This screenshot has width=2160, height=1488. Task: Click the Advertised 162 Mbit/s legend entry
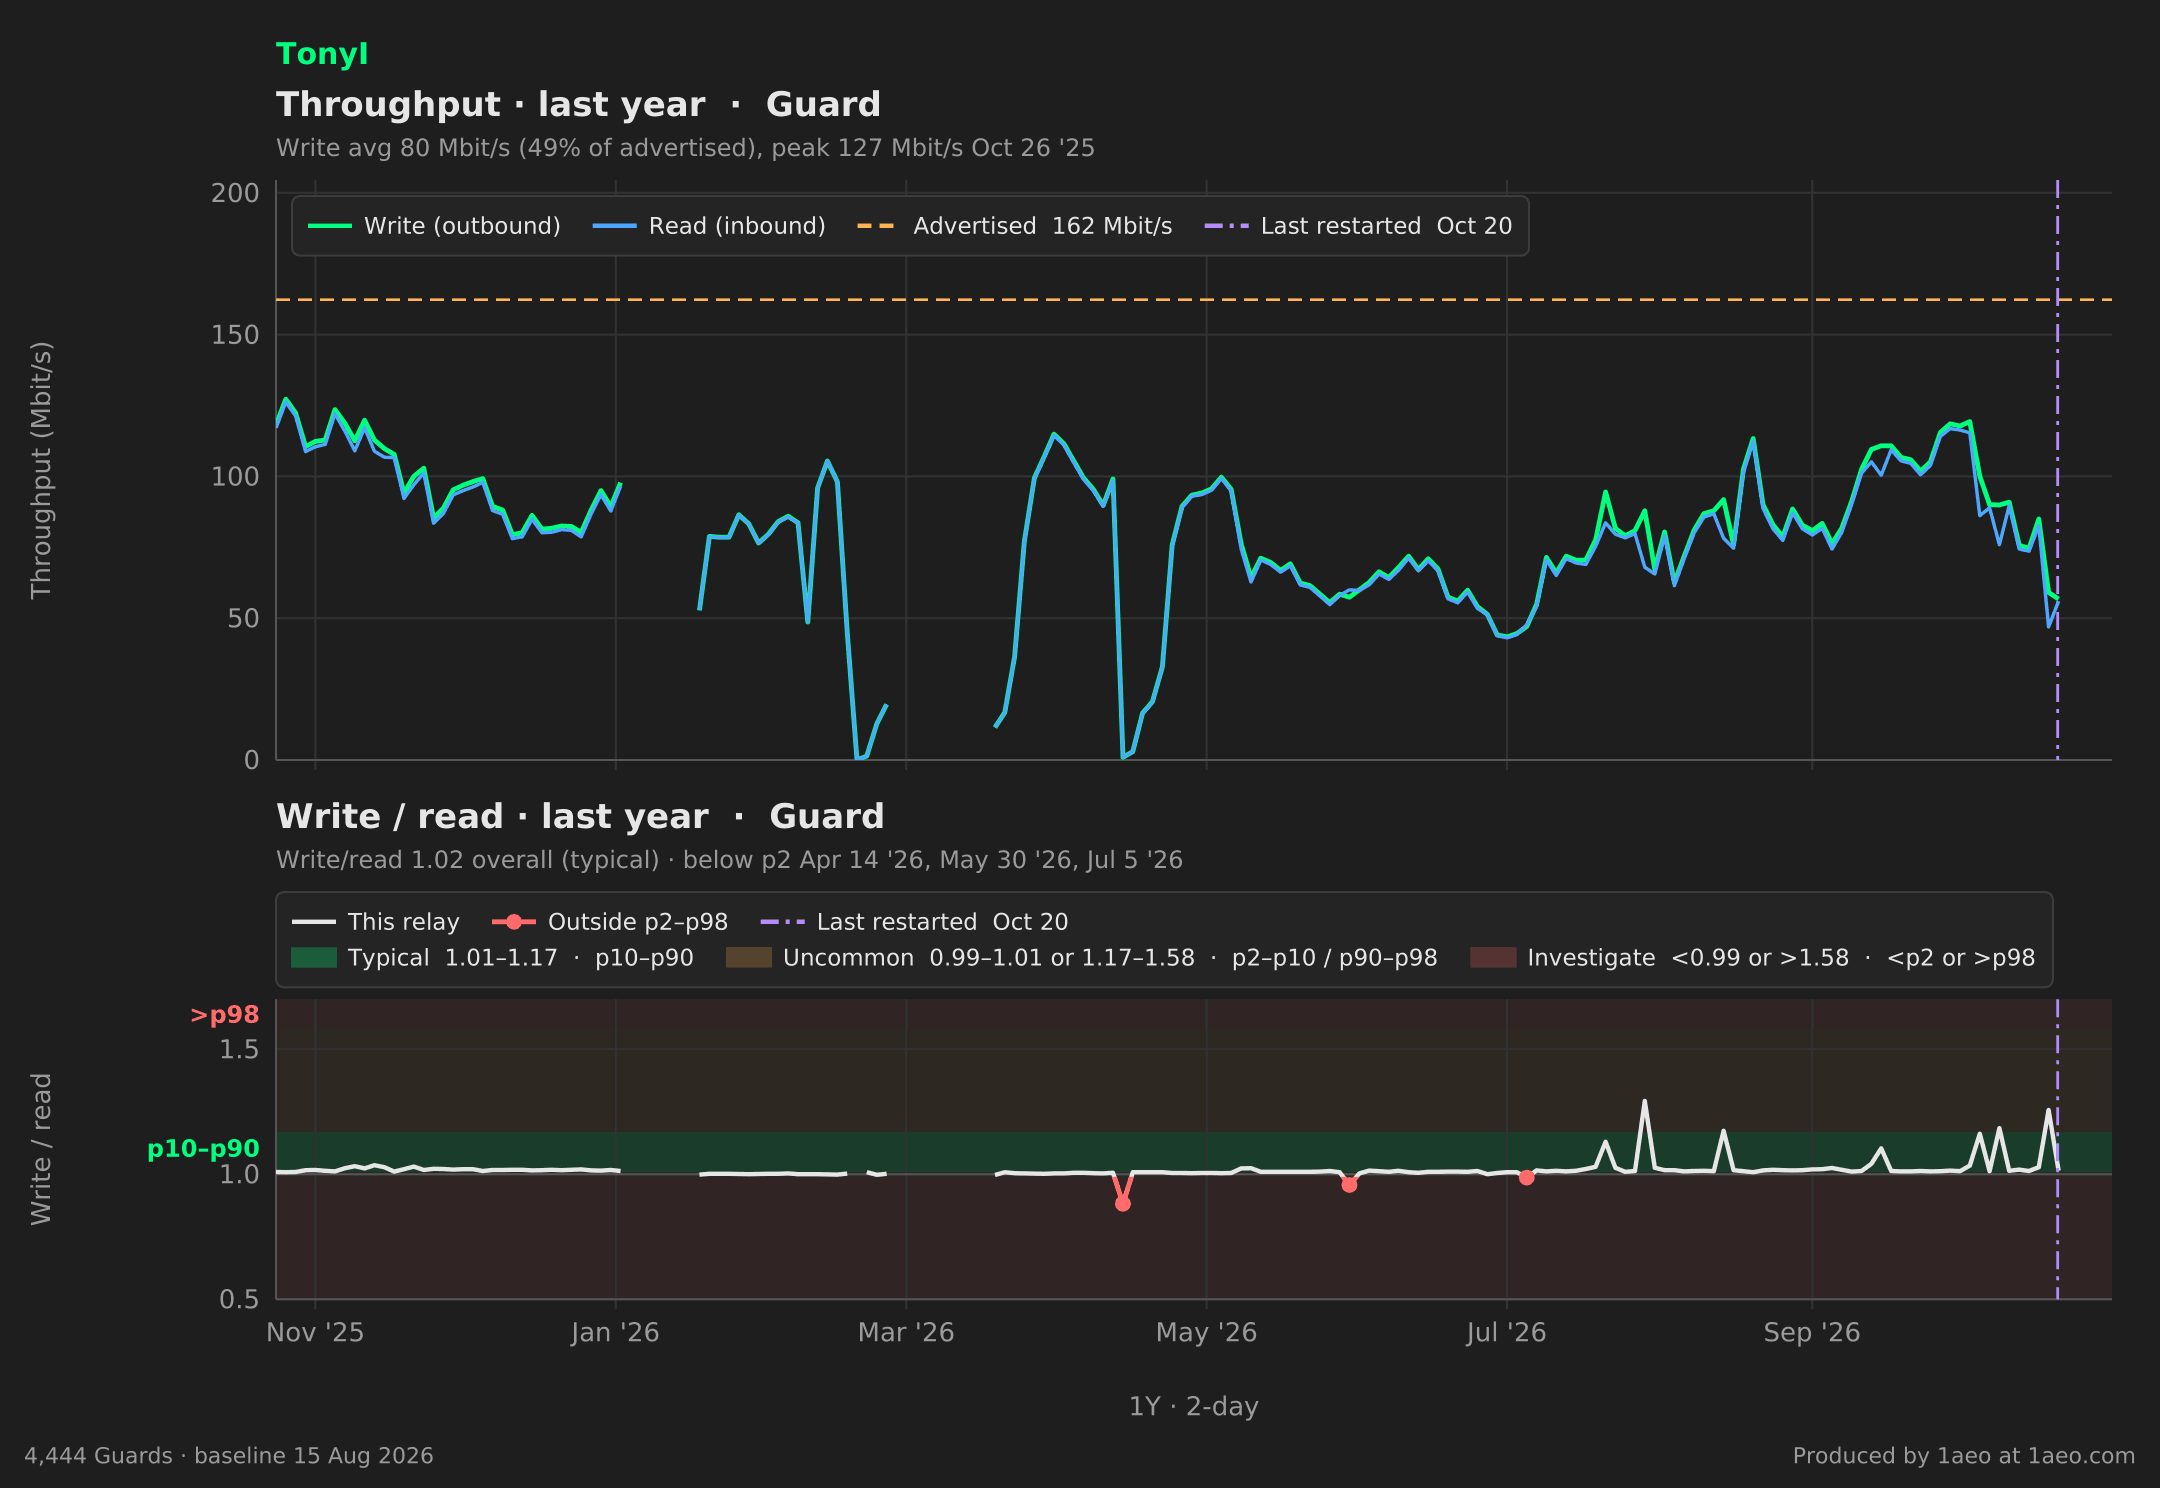coord(1014,226)
